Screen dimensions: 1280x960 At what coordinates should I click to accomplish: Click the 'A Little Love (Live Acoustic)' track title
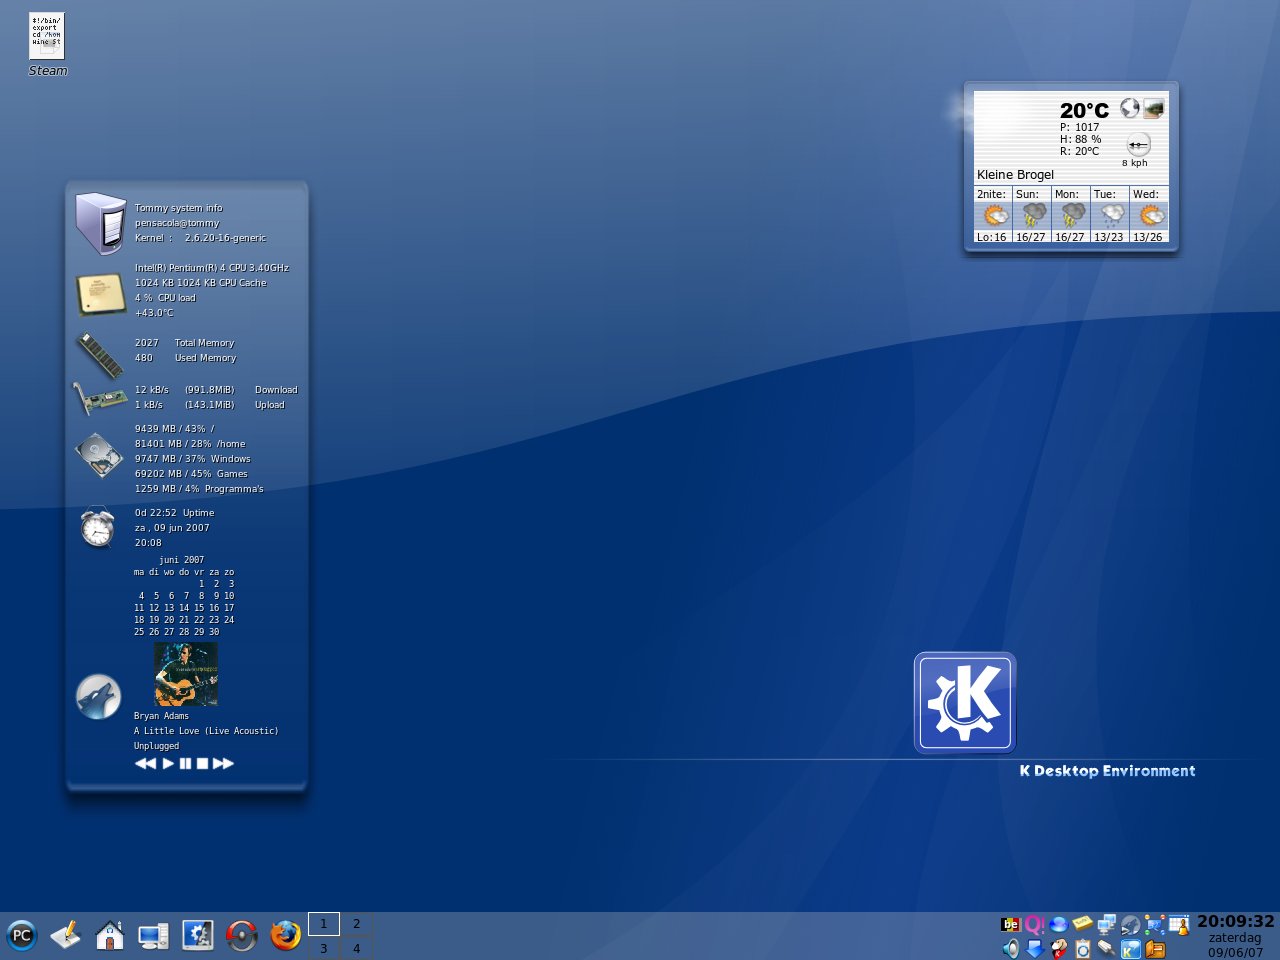pyautogui.click(x=206, y=731)
